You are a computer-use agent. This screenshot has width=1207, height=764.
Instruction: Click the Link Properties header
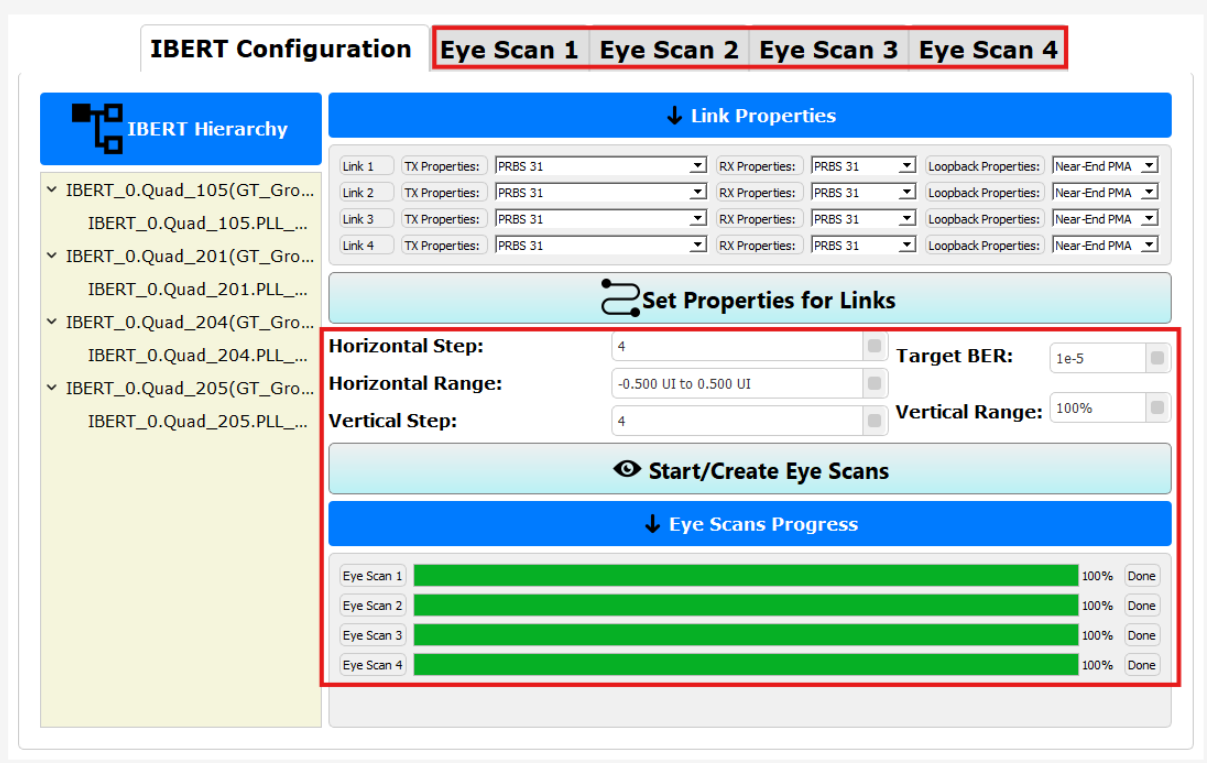750,116
